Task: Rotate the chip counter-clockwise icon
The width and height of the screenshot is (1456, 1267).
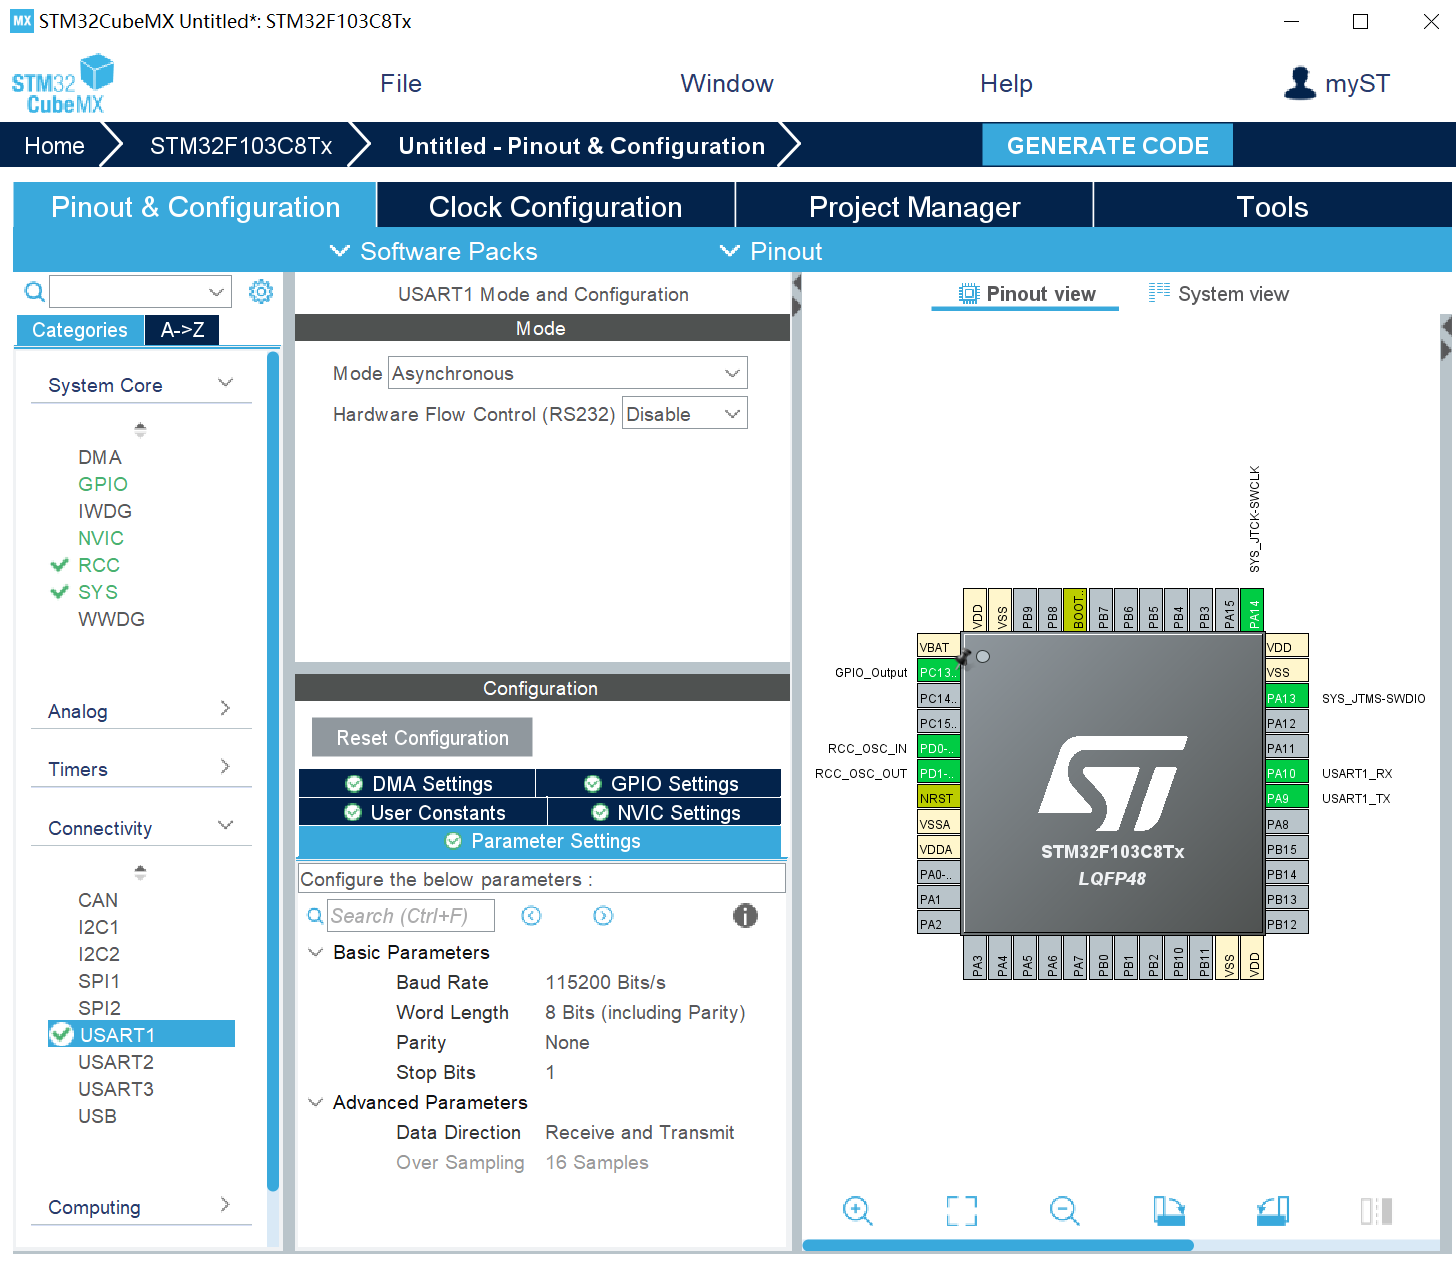Action: coord(1273,1211)
